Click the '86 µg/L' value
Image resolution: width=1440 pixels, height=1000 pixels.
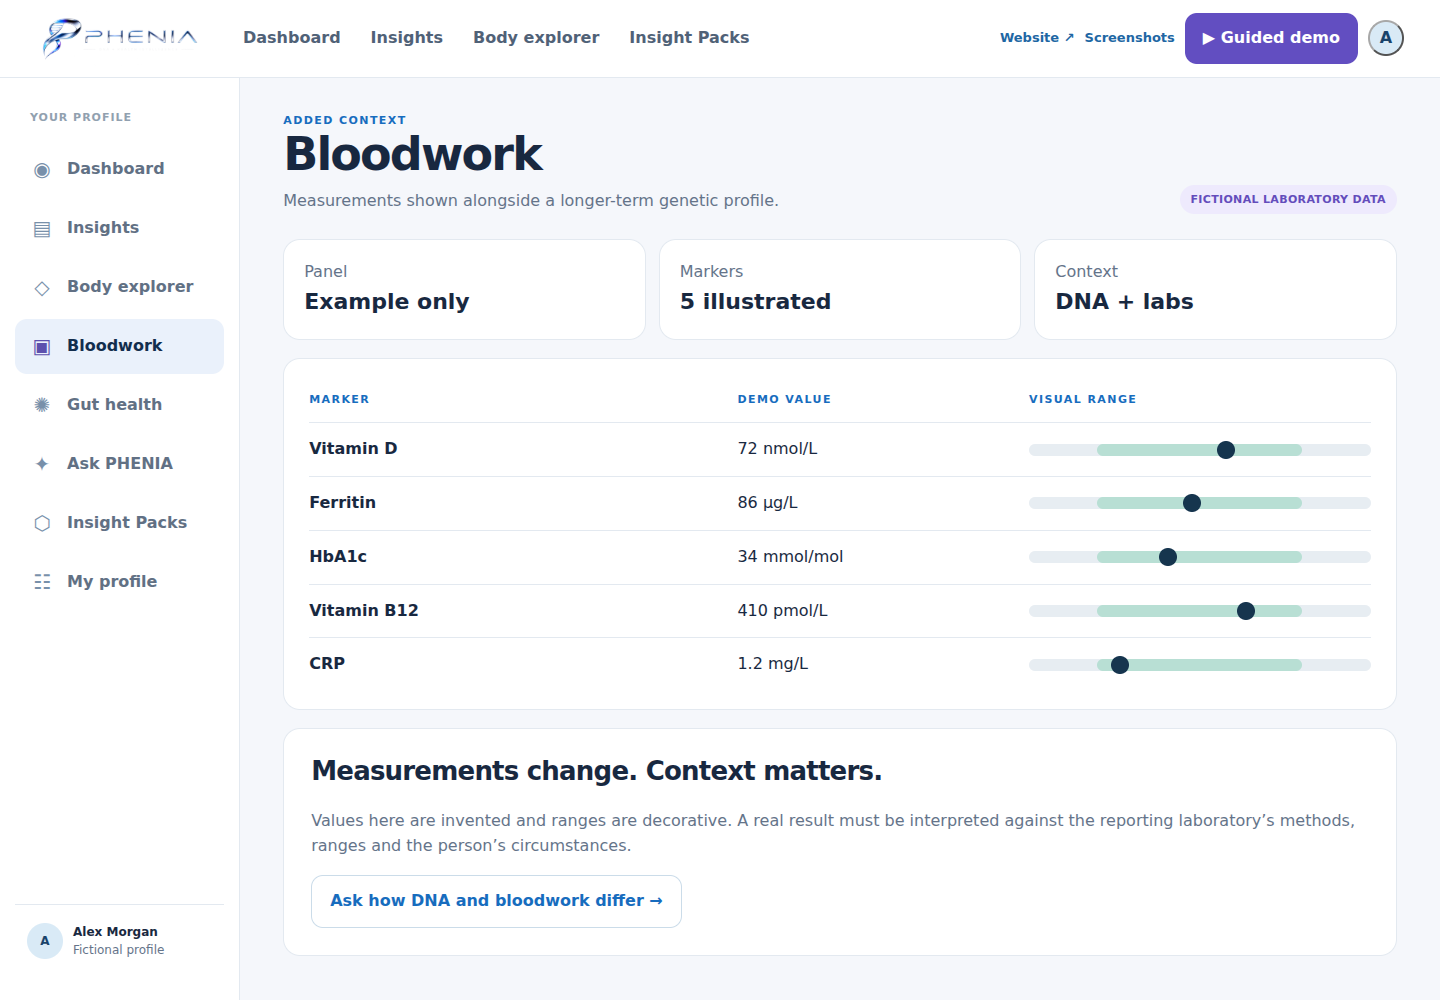[x=768, y=502]
